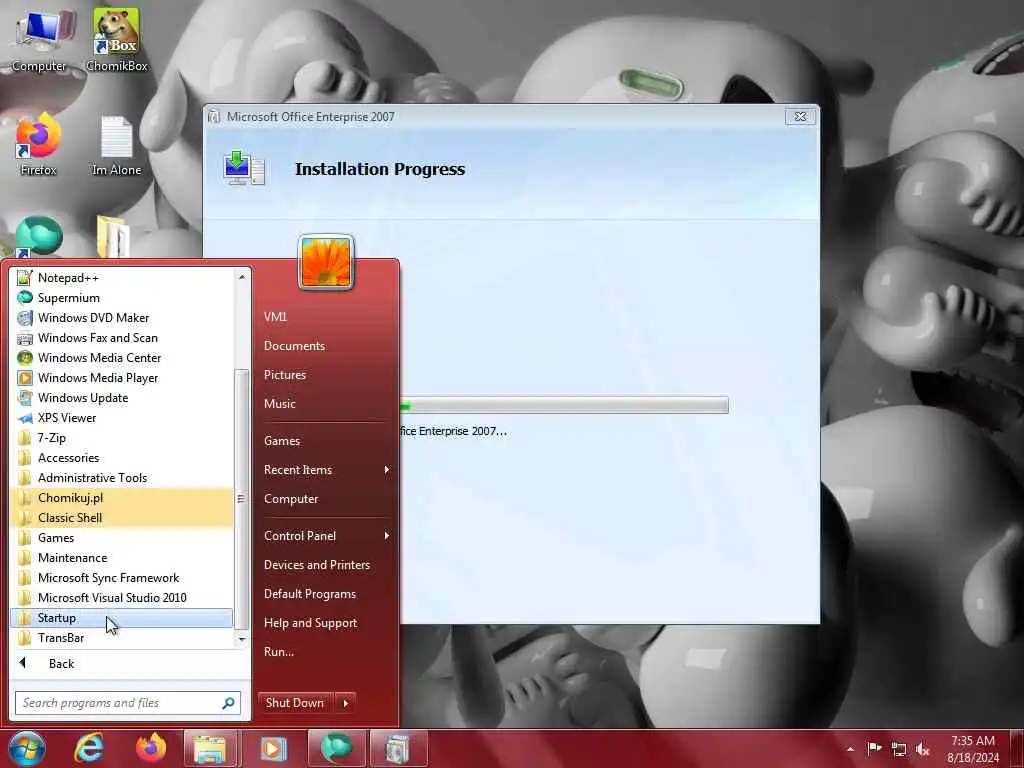Open the network tray icon
Viewport: 1024px width, 768px height.
point(899,750)
